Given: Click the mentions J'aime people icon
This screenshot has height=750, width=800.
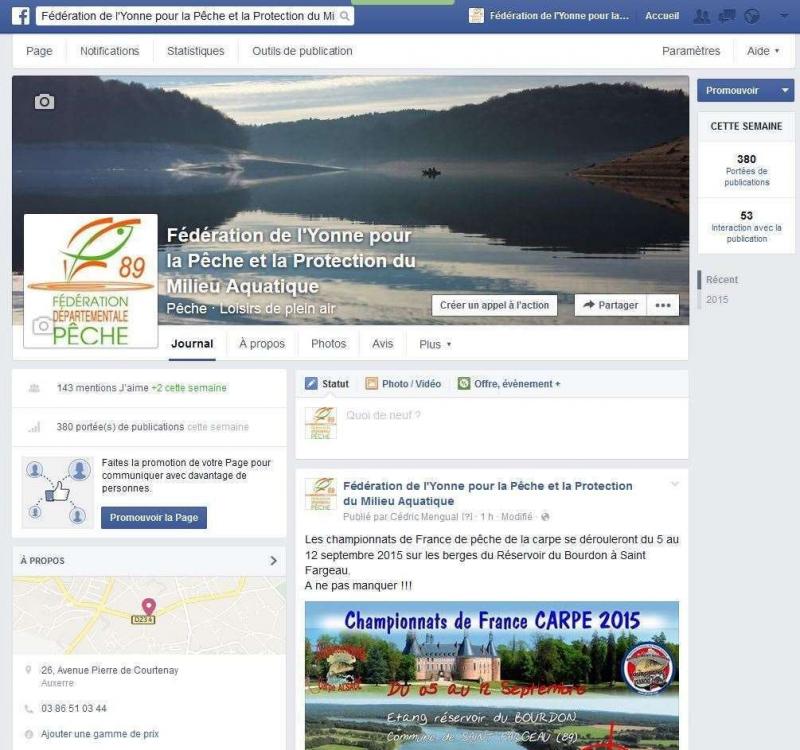Looking at the screenshot, I should pyautogui.click(x=34, y=388).
